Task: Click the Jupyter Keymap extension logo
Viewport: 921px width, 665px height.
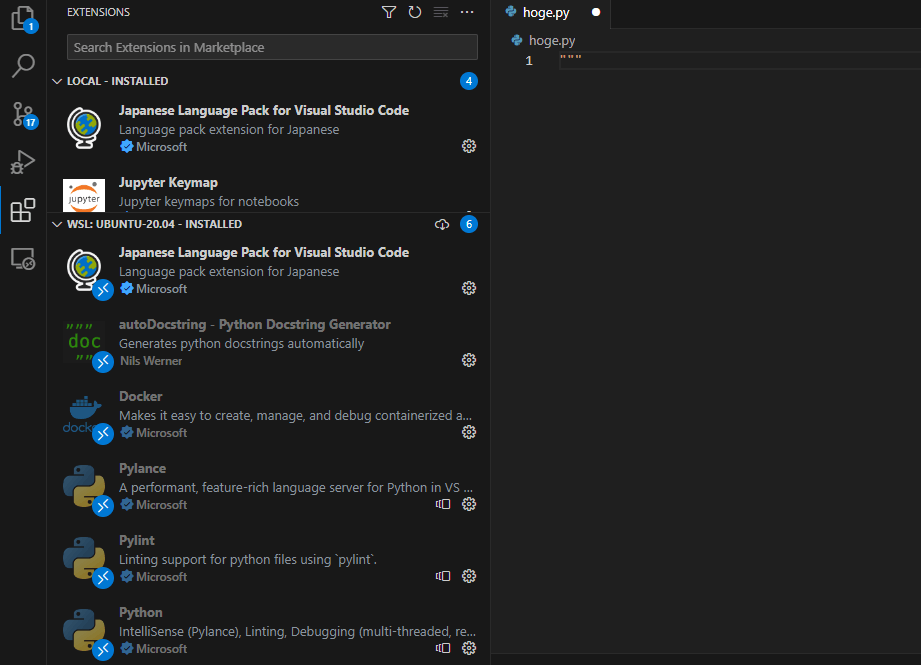Action: pyautogui.click(x=84, y=195)
